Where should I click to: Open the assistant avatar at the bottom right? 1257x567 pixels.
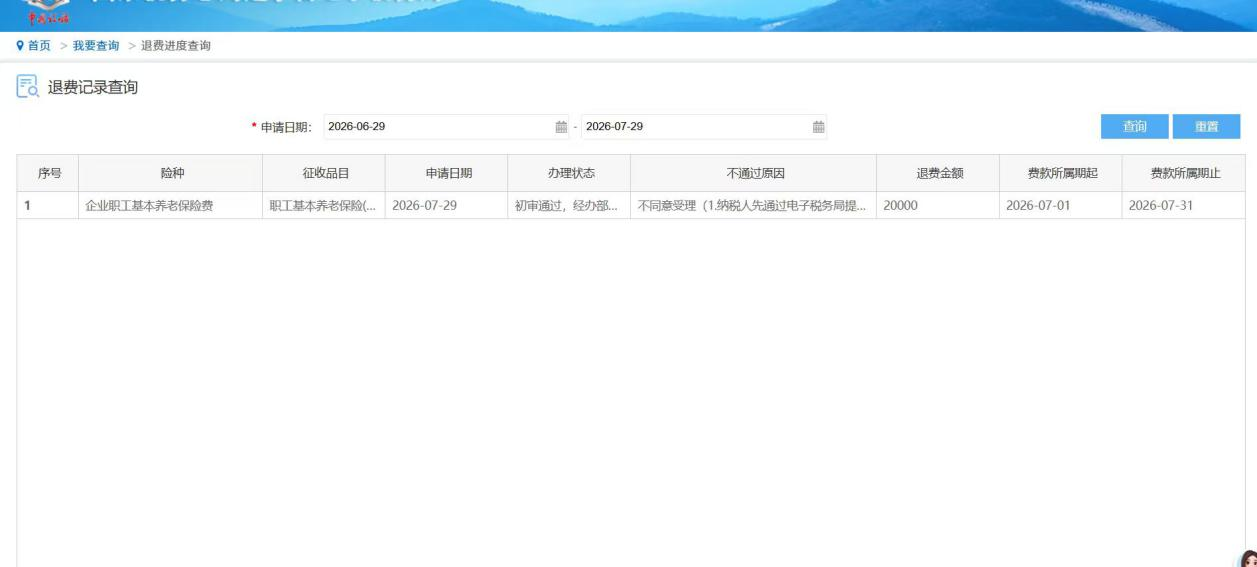coord(1248,558)
